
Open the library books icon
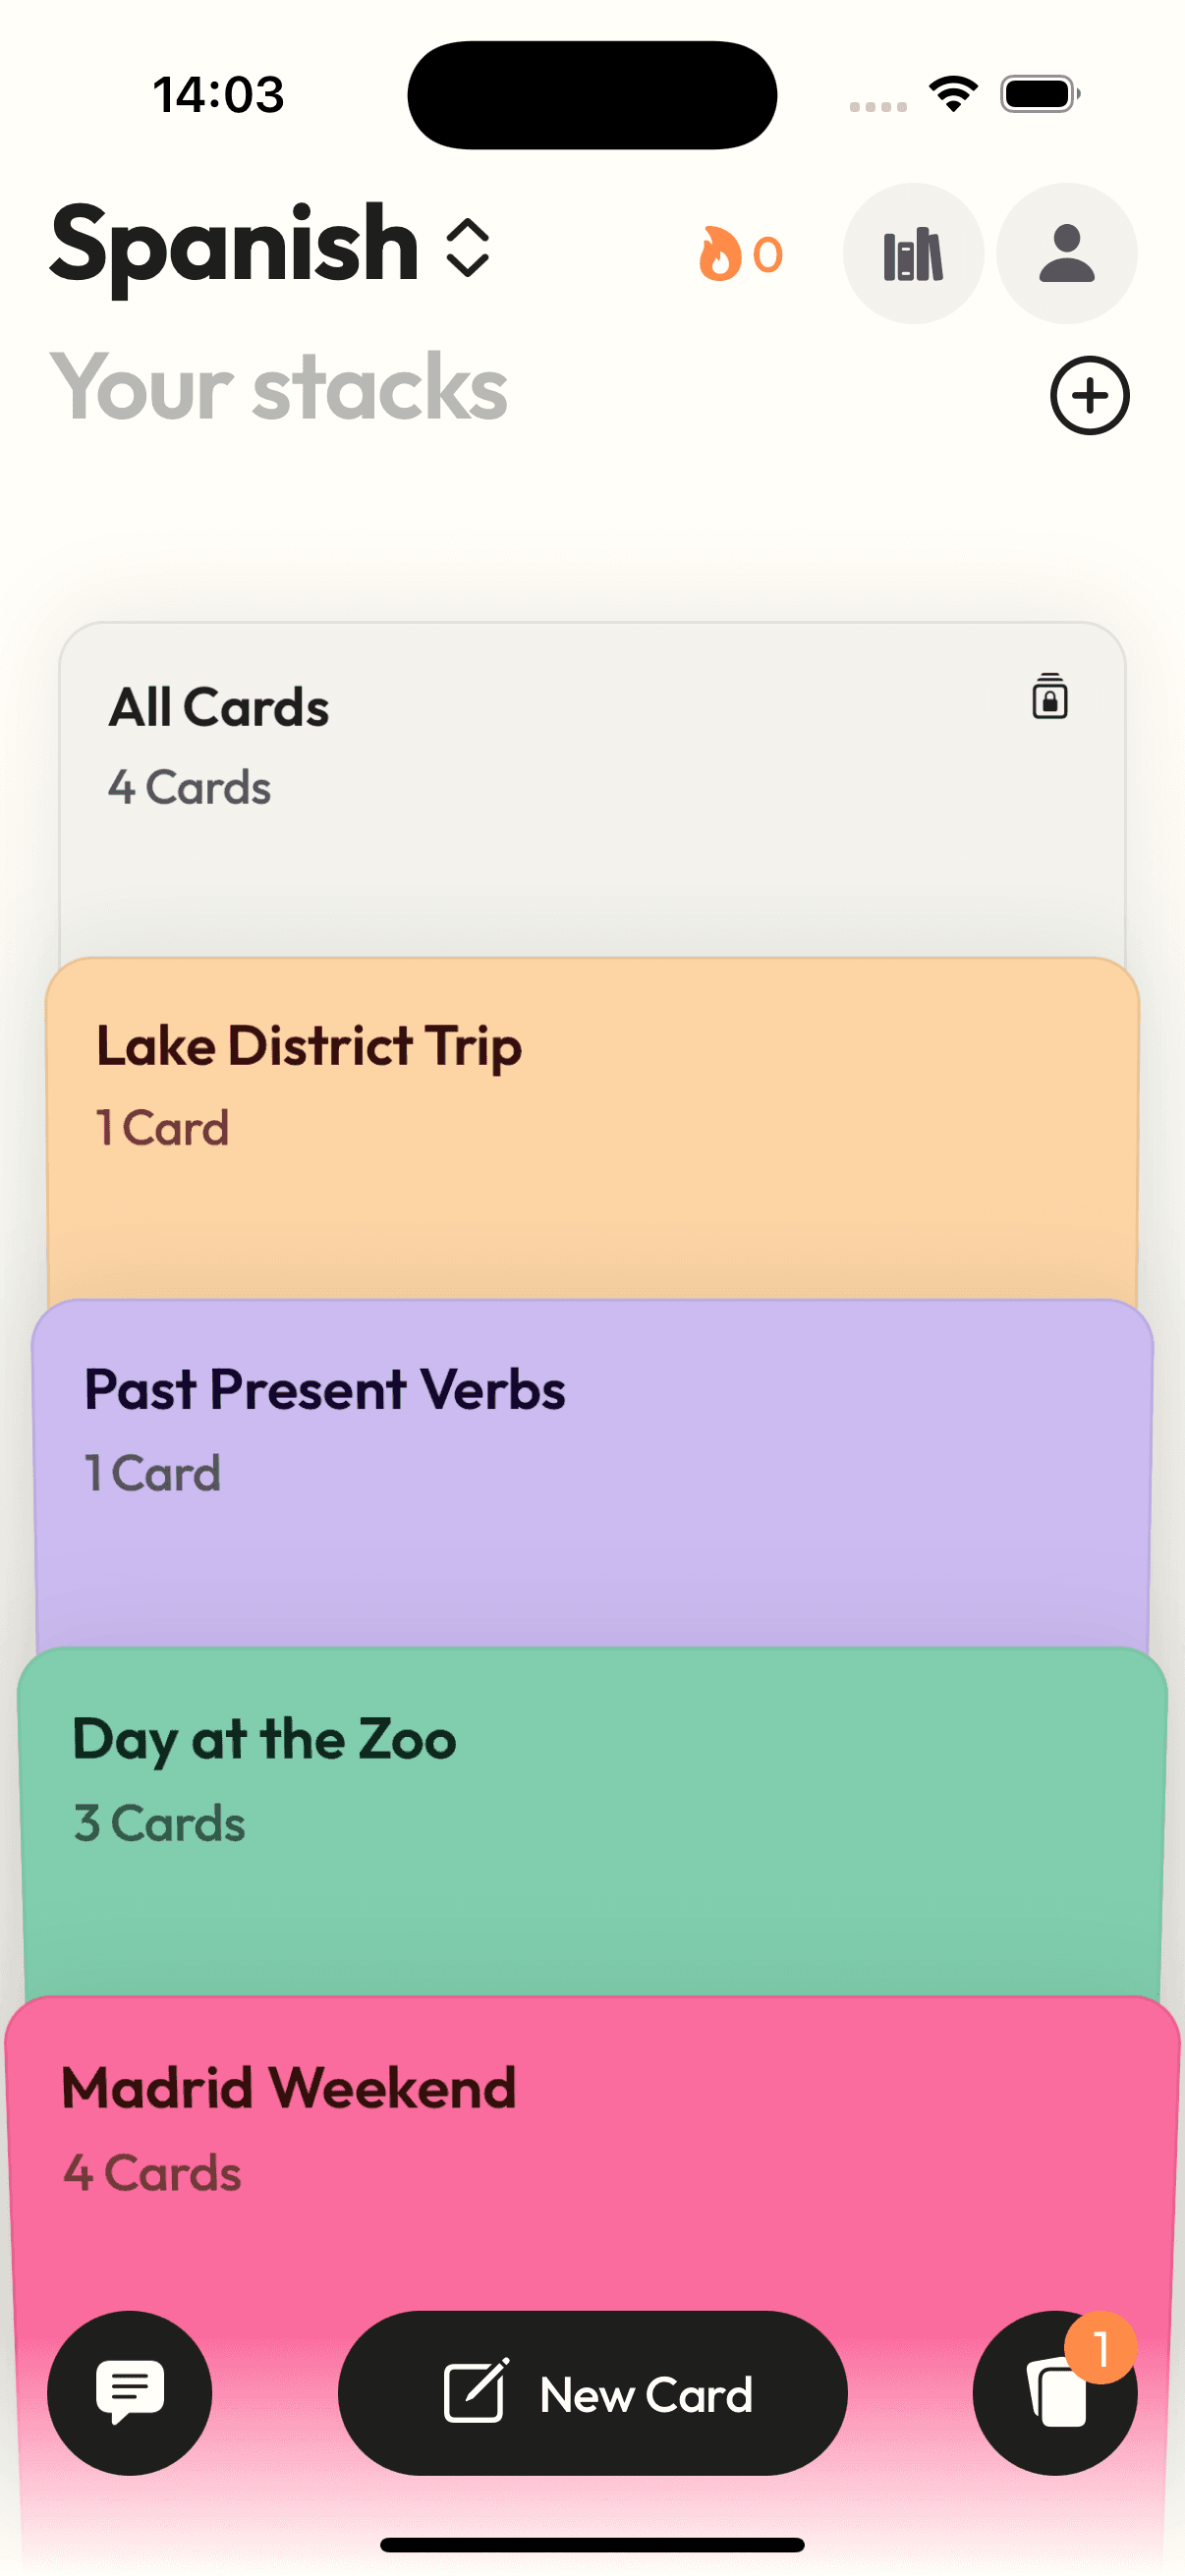(913, 254)
